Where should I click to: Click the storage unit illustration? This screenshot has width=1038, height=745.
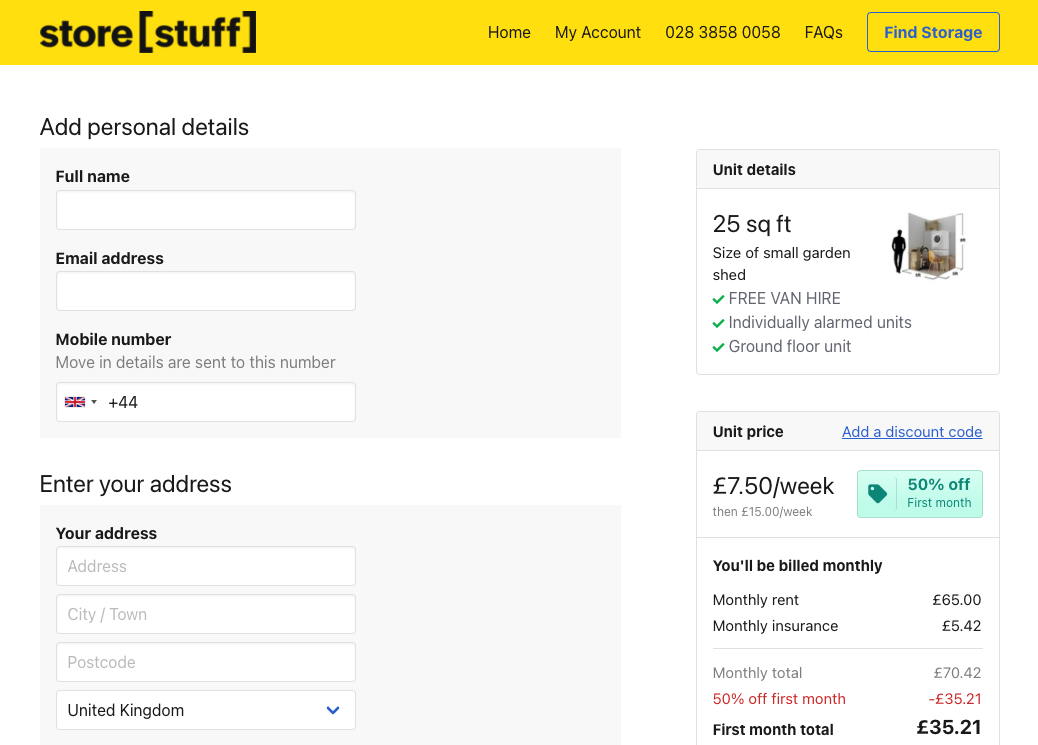click(x=929, y=245)
